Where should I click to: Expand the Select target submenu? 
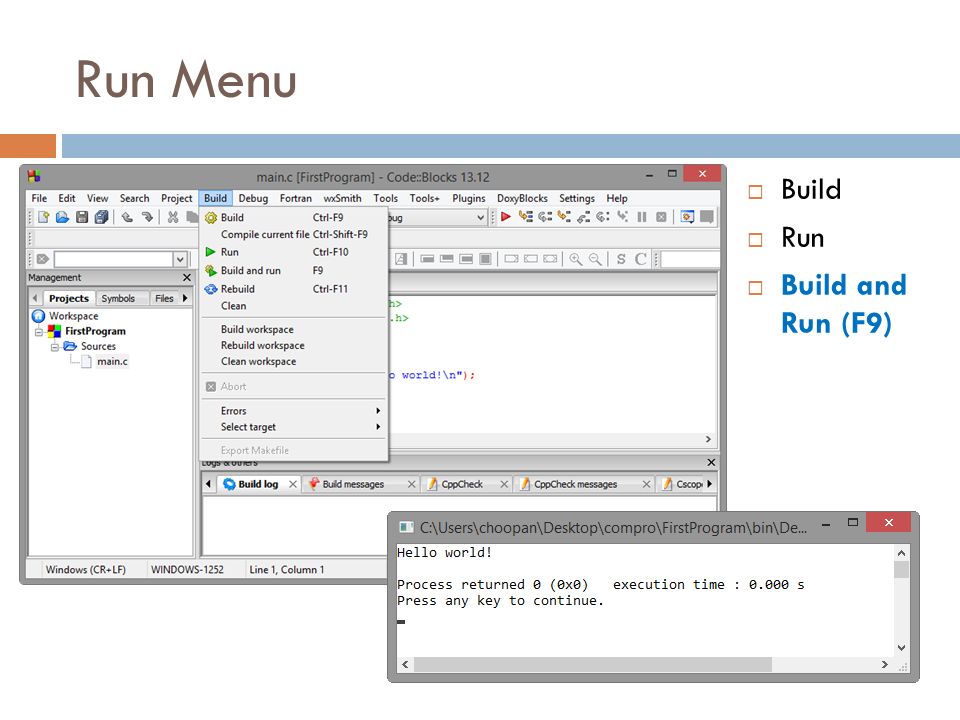294,427
